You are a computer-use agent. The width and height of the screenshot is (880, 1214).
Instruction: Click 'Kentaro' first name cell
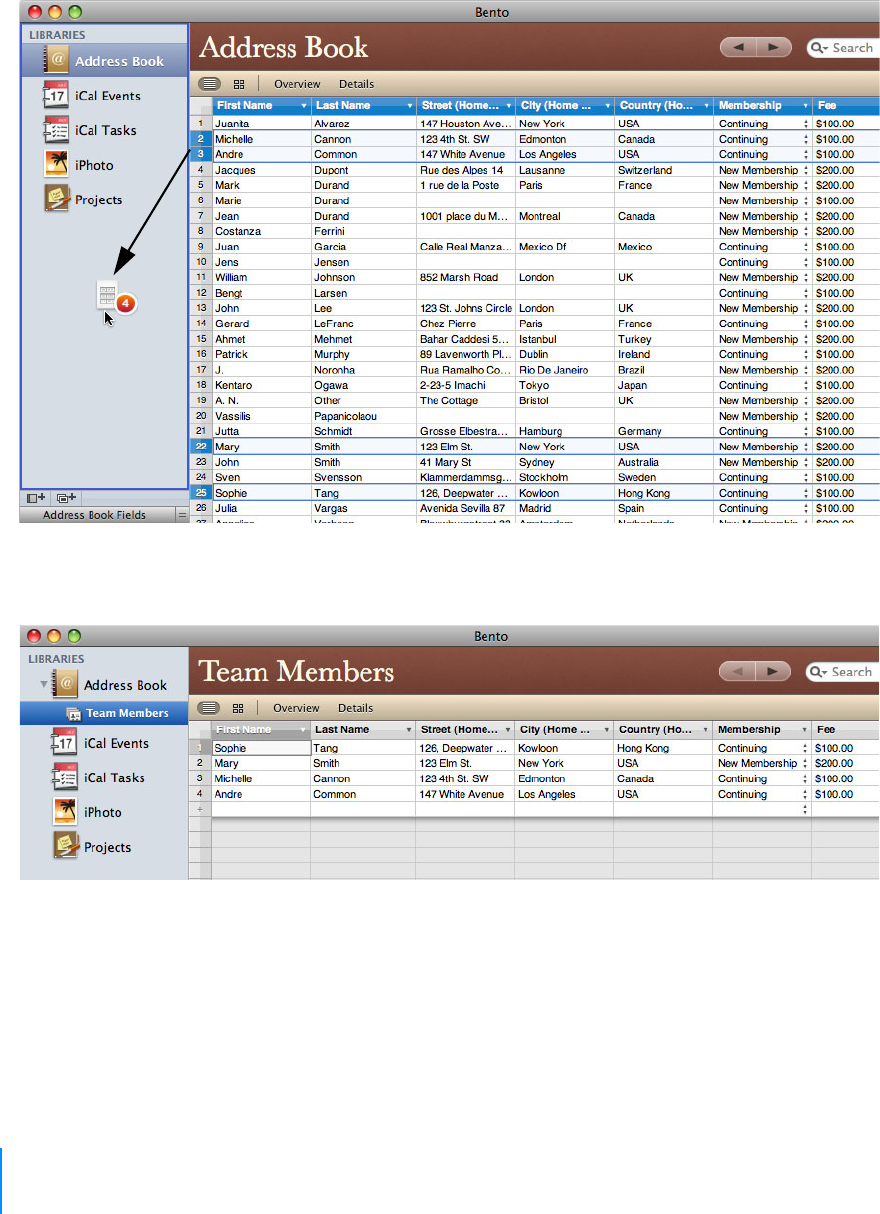pos(261,385)
